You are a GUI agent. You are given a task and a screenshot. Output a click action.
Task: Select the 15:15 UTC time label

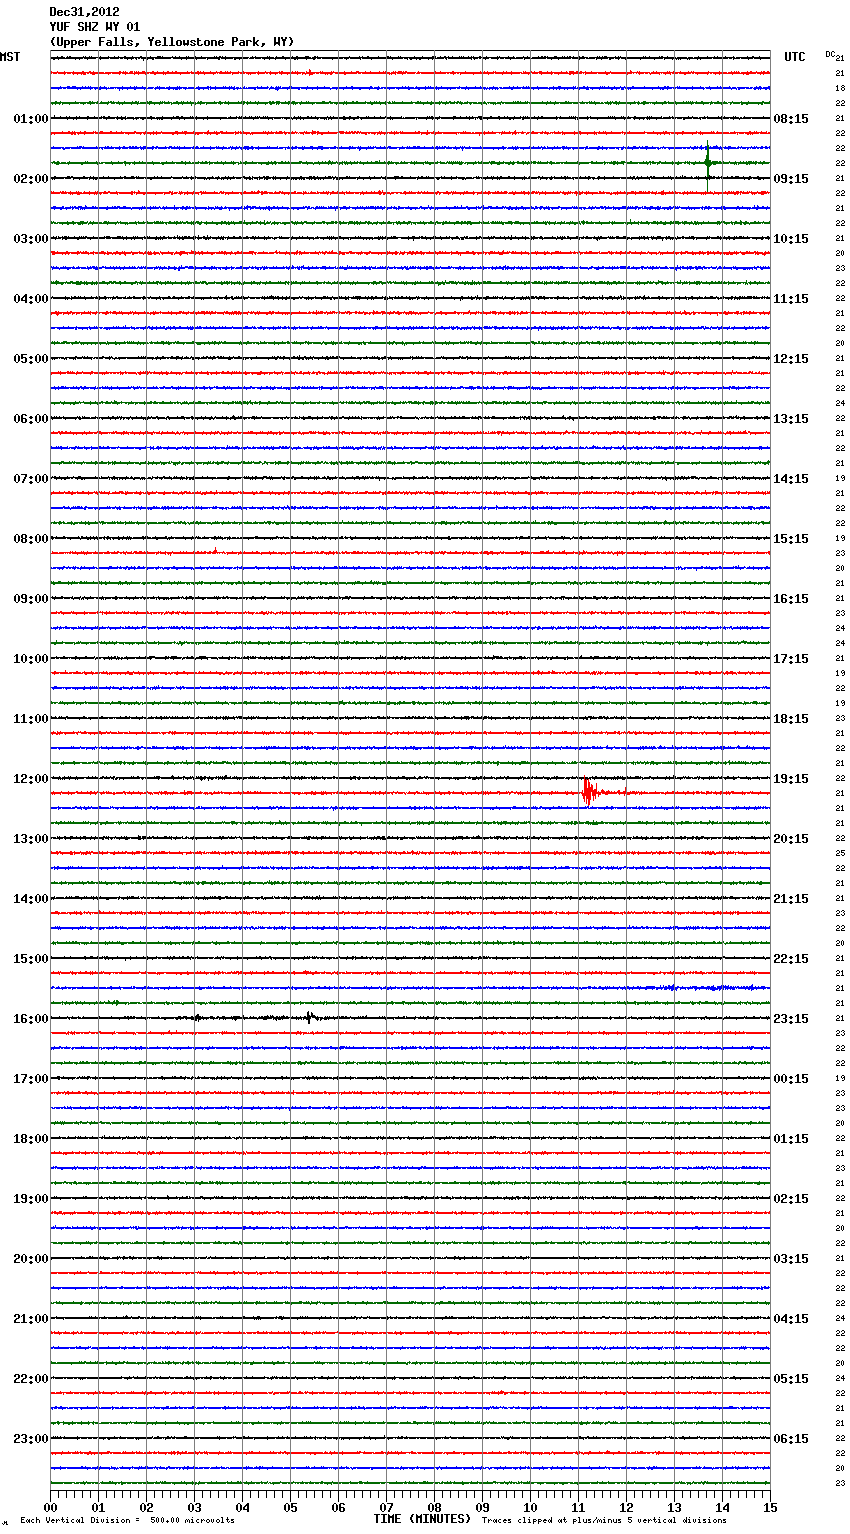coord(791,539)
